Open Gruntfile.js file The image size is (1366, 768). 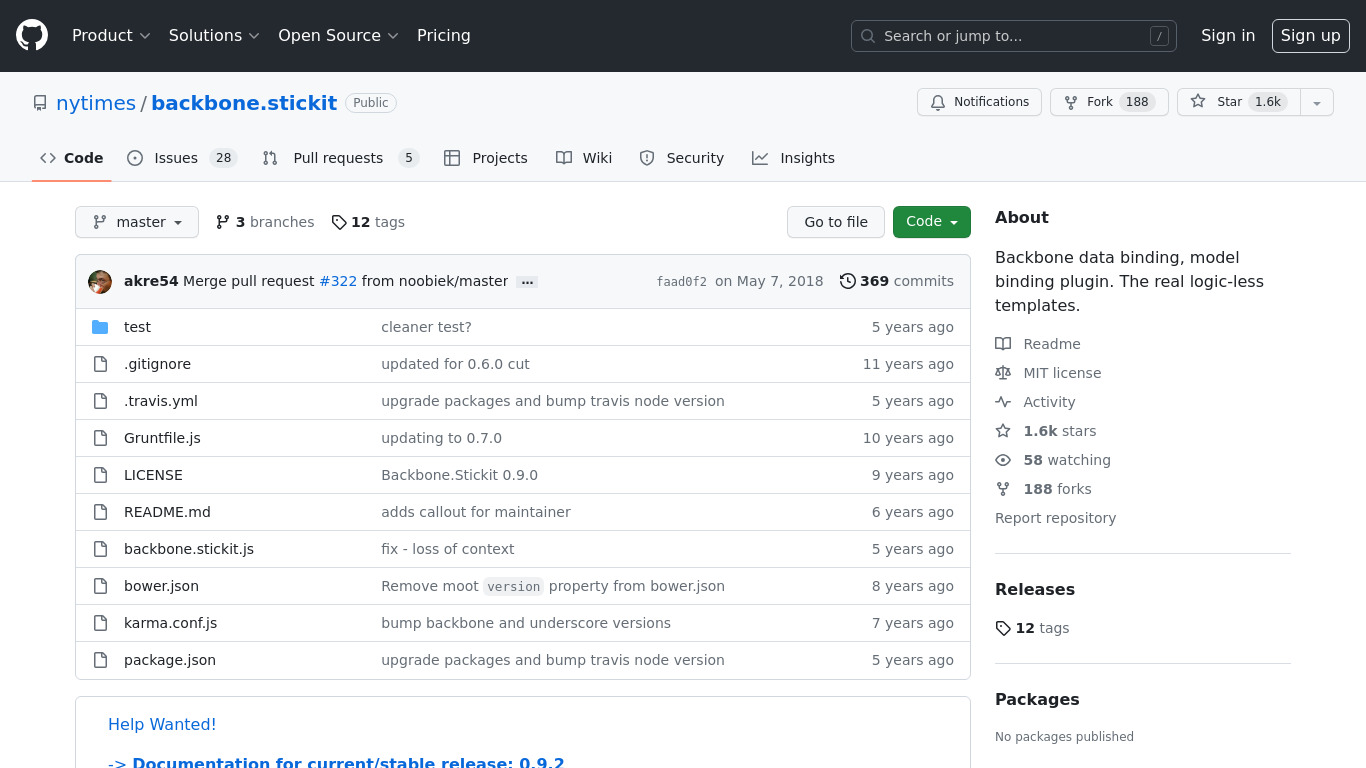[162, 438]
